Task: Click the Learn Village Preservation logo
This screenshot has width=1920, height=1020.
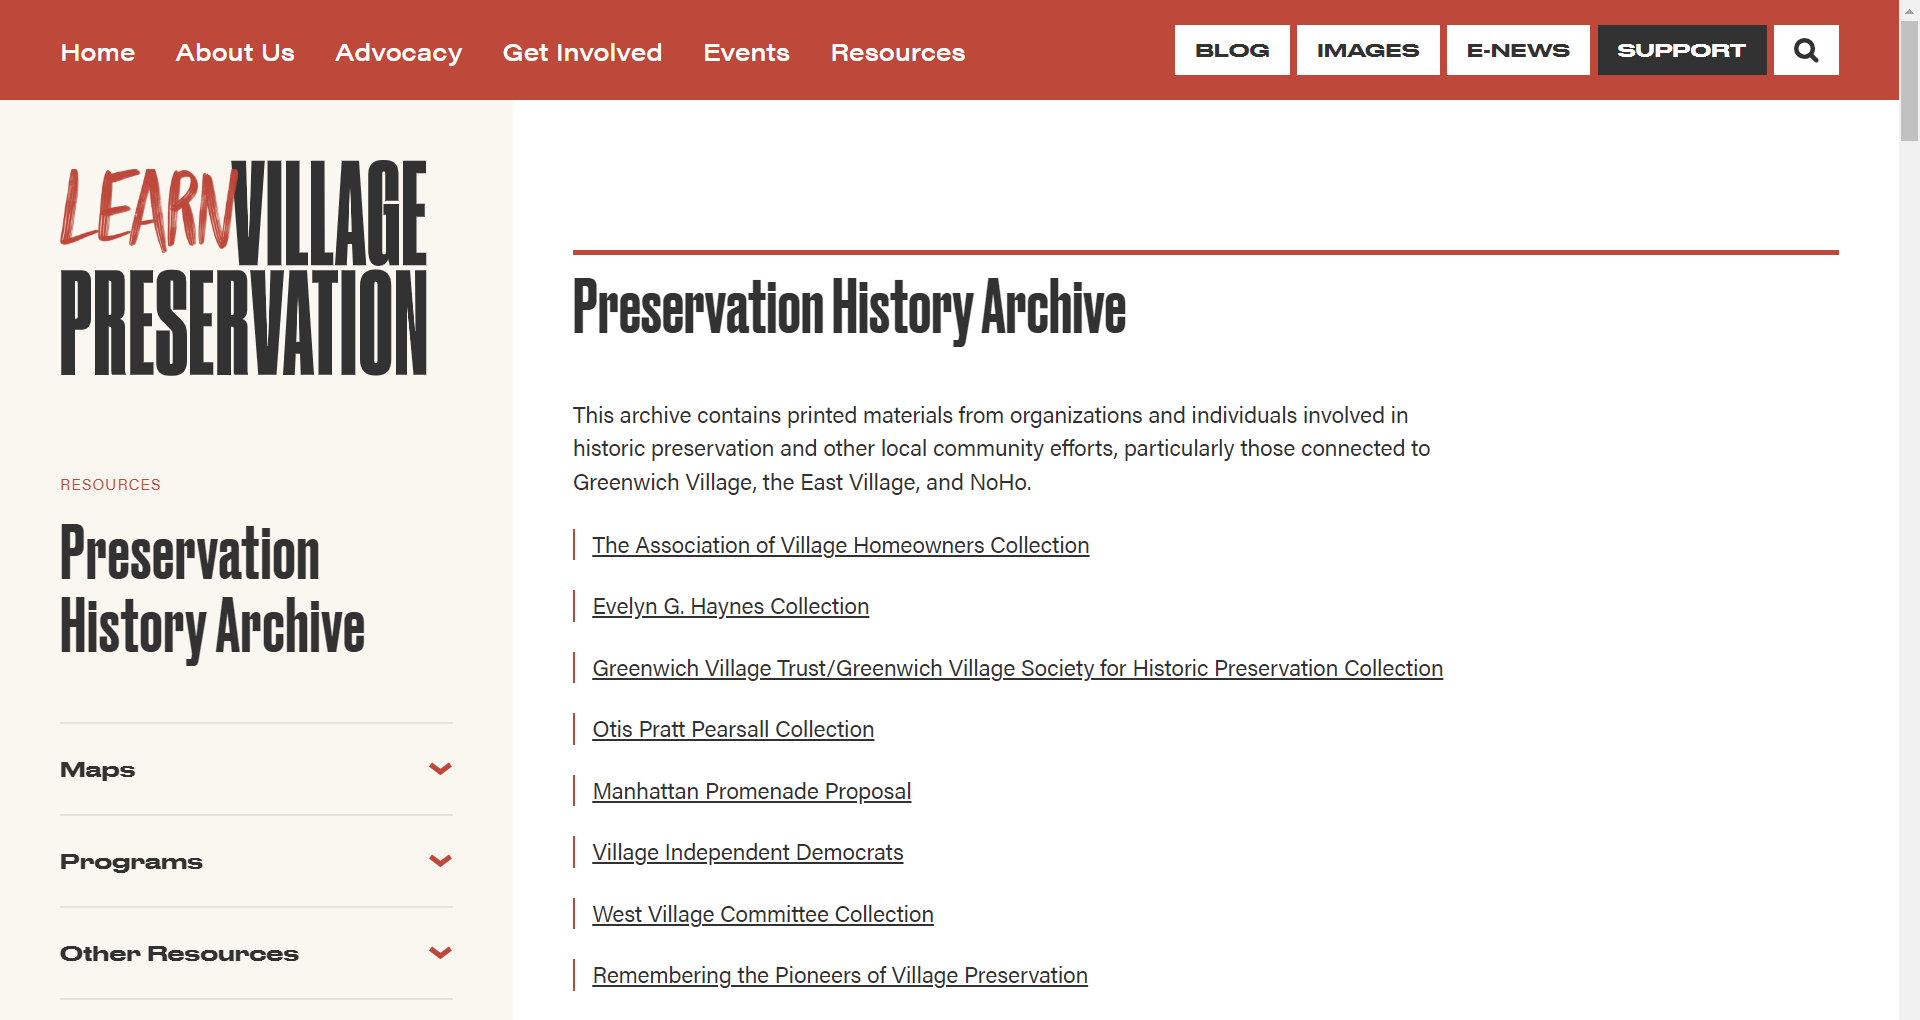Action: [x=243, y=268]
